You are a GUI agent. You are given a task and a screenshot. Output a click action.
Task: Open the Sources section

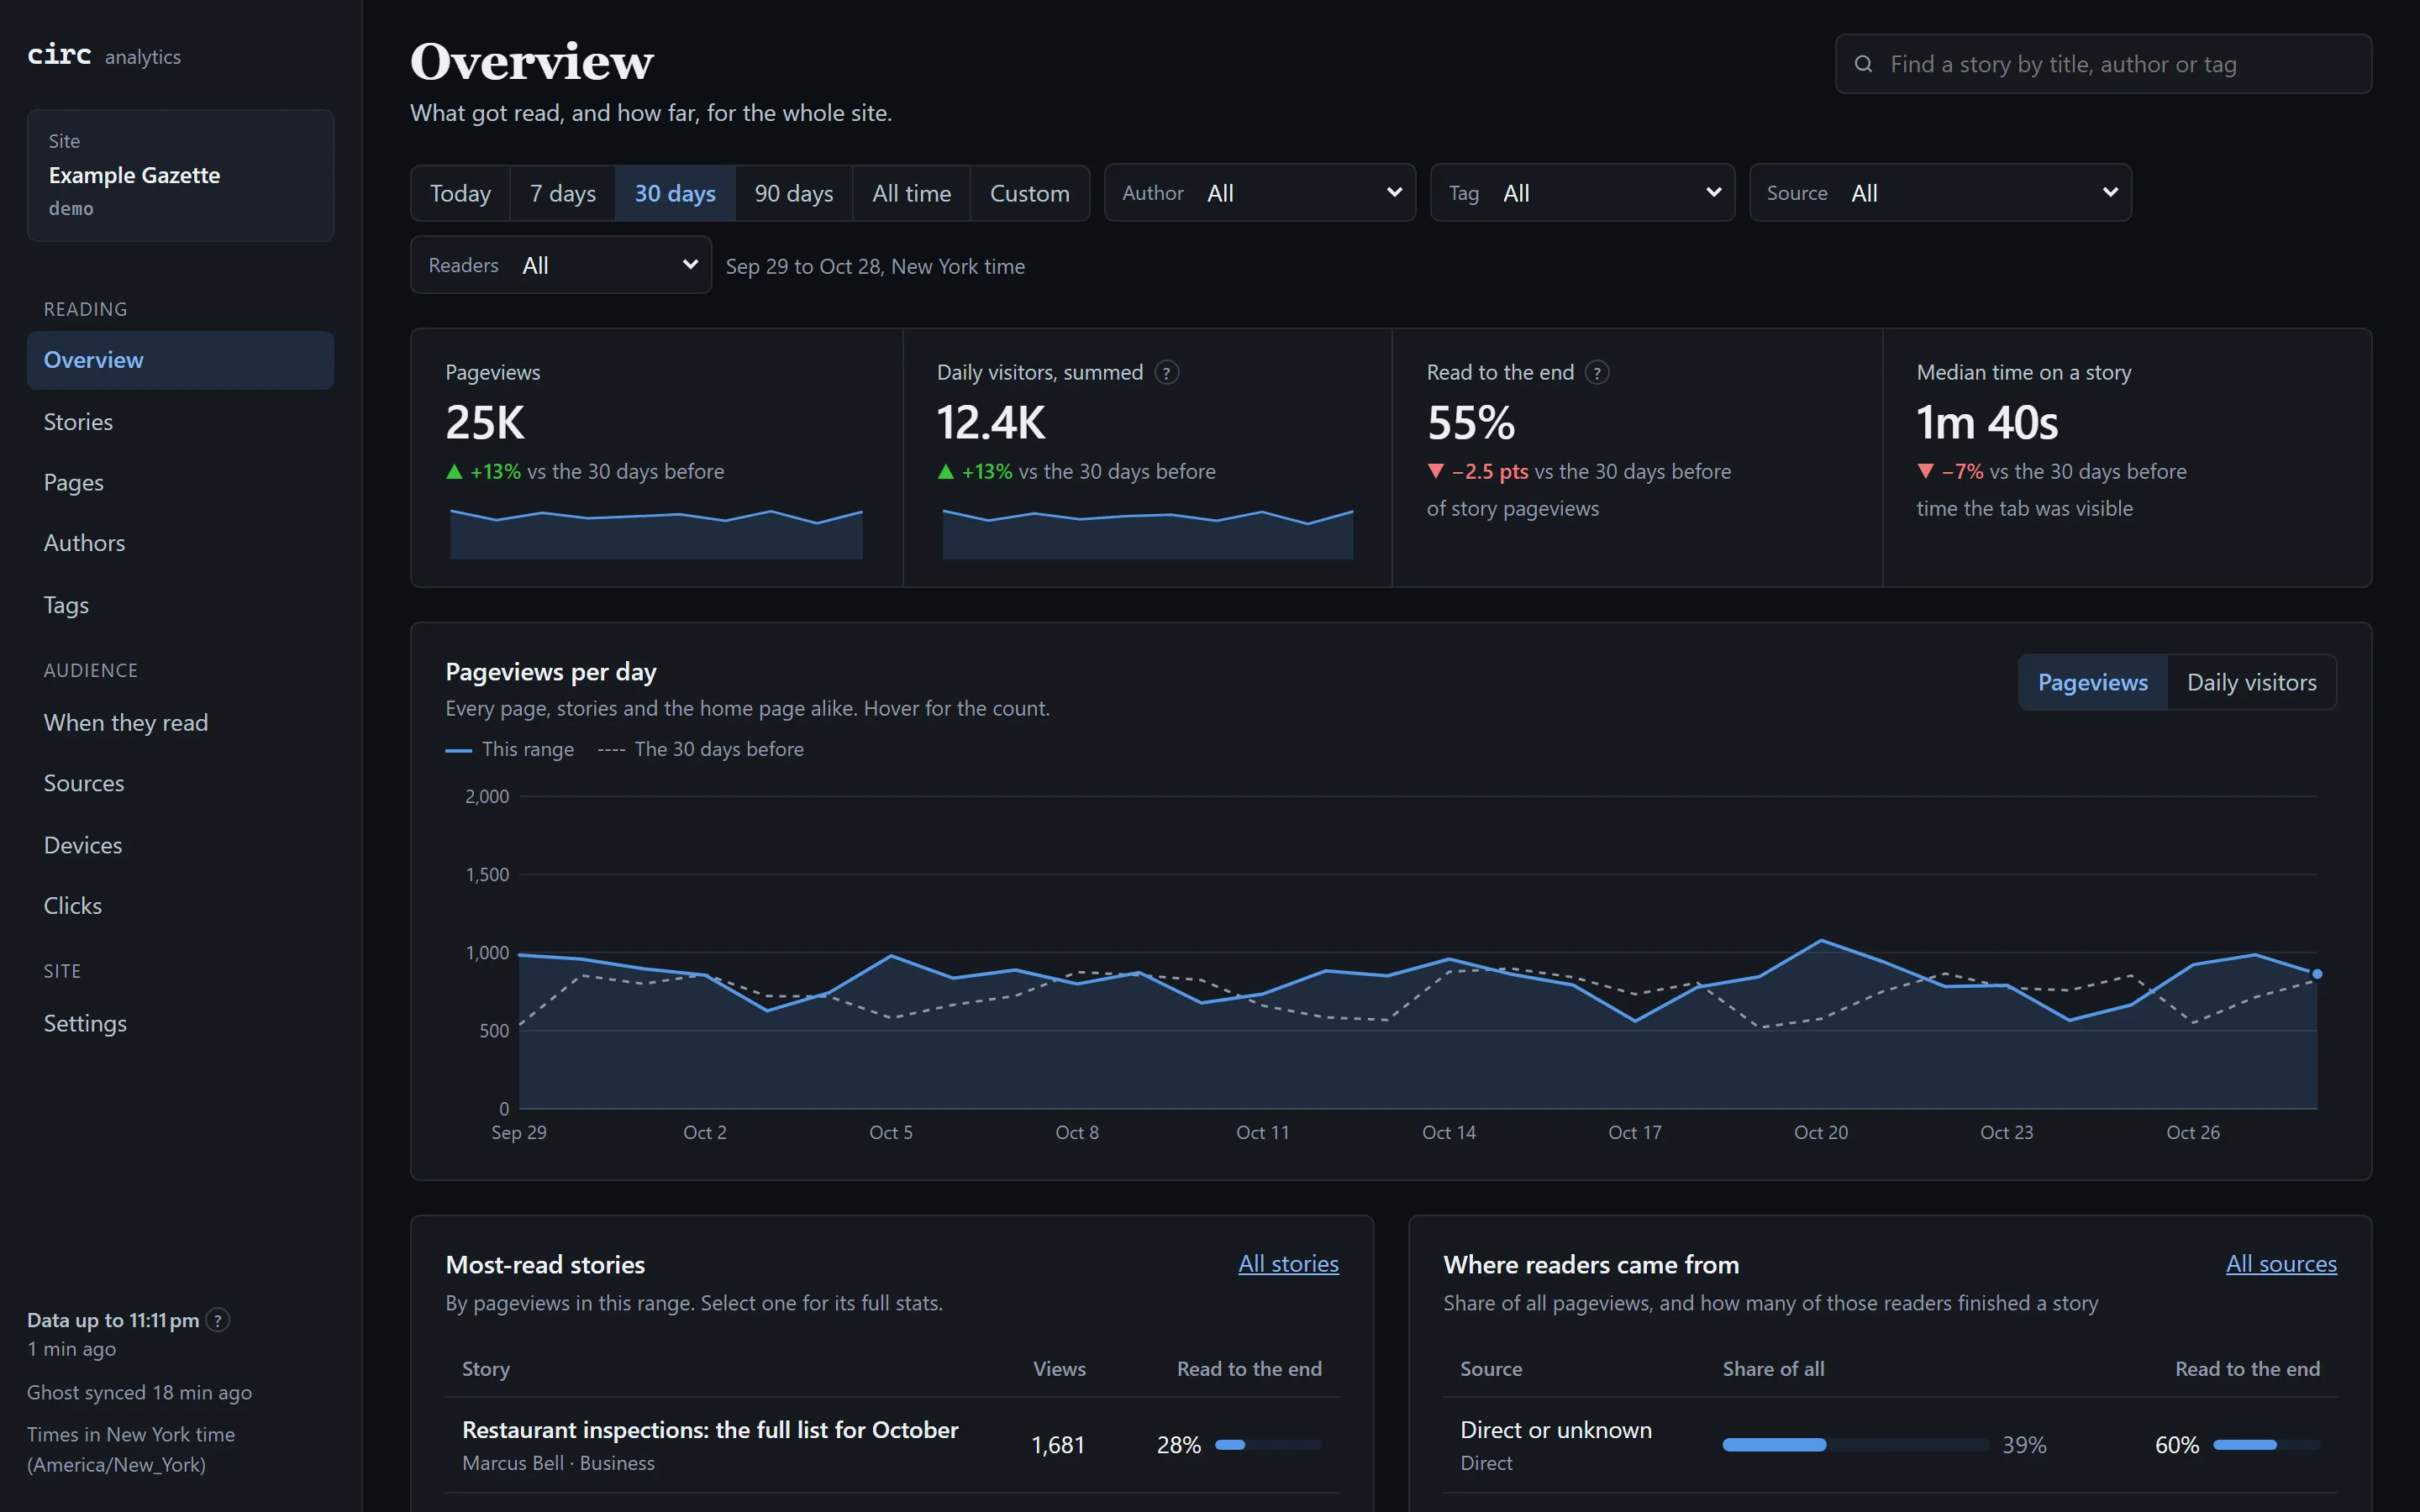[x=180, y=783]
